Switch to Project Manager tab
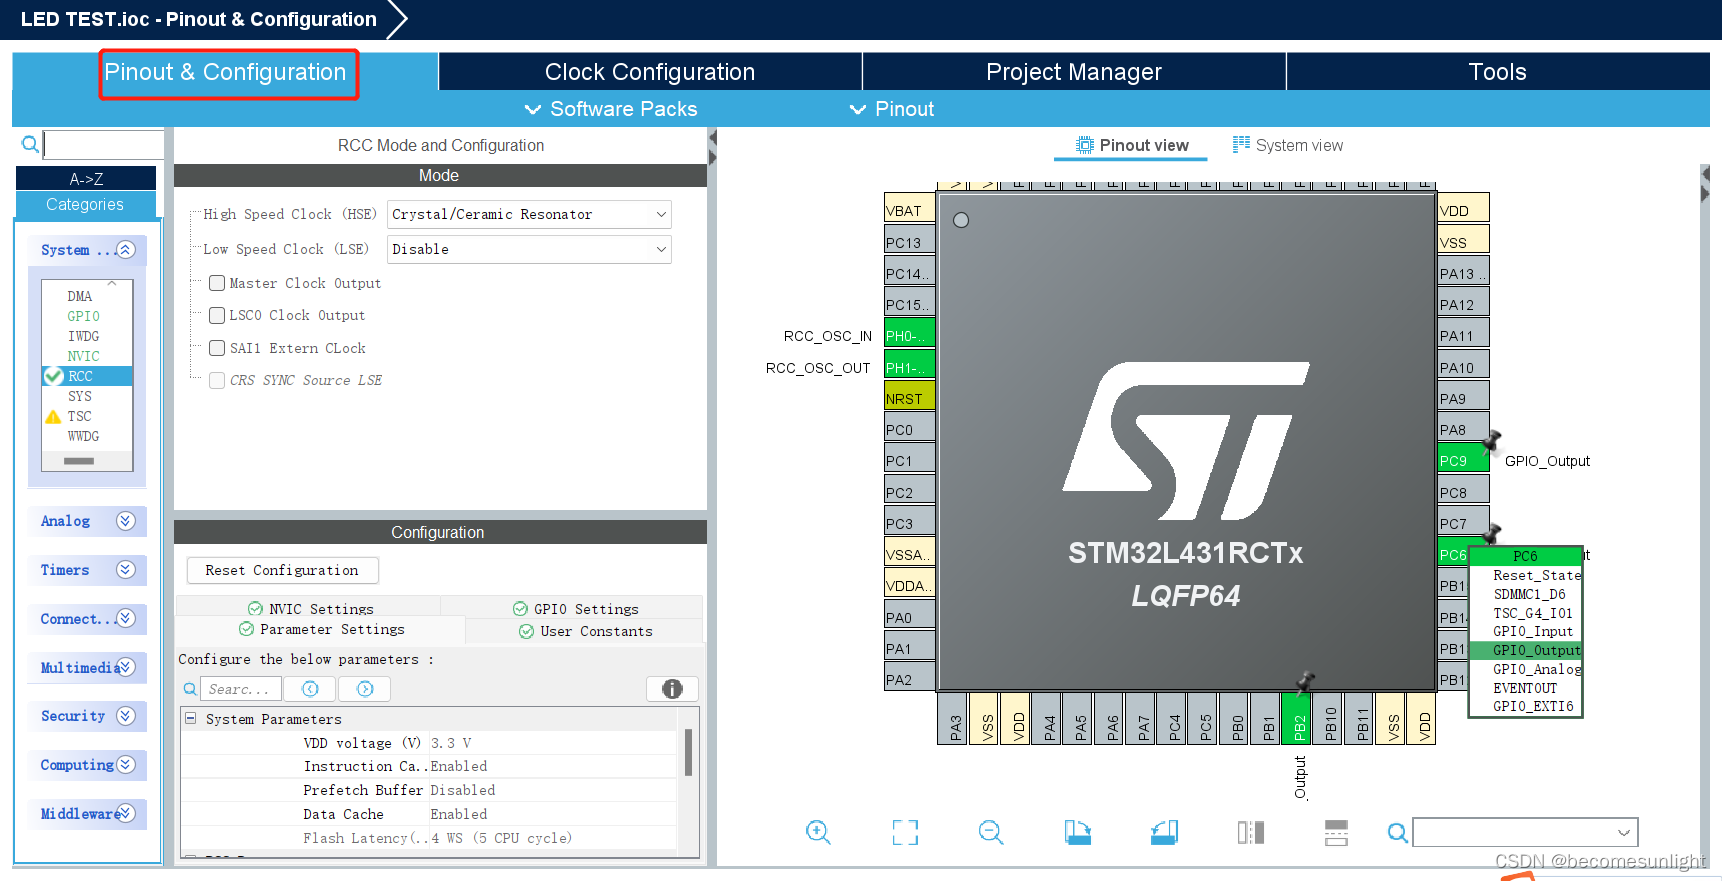The image size is (1722, 881). click(1074, 72)
